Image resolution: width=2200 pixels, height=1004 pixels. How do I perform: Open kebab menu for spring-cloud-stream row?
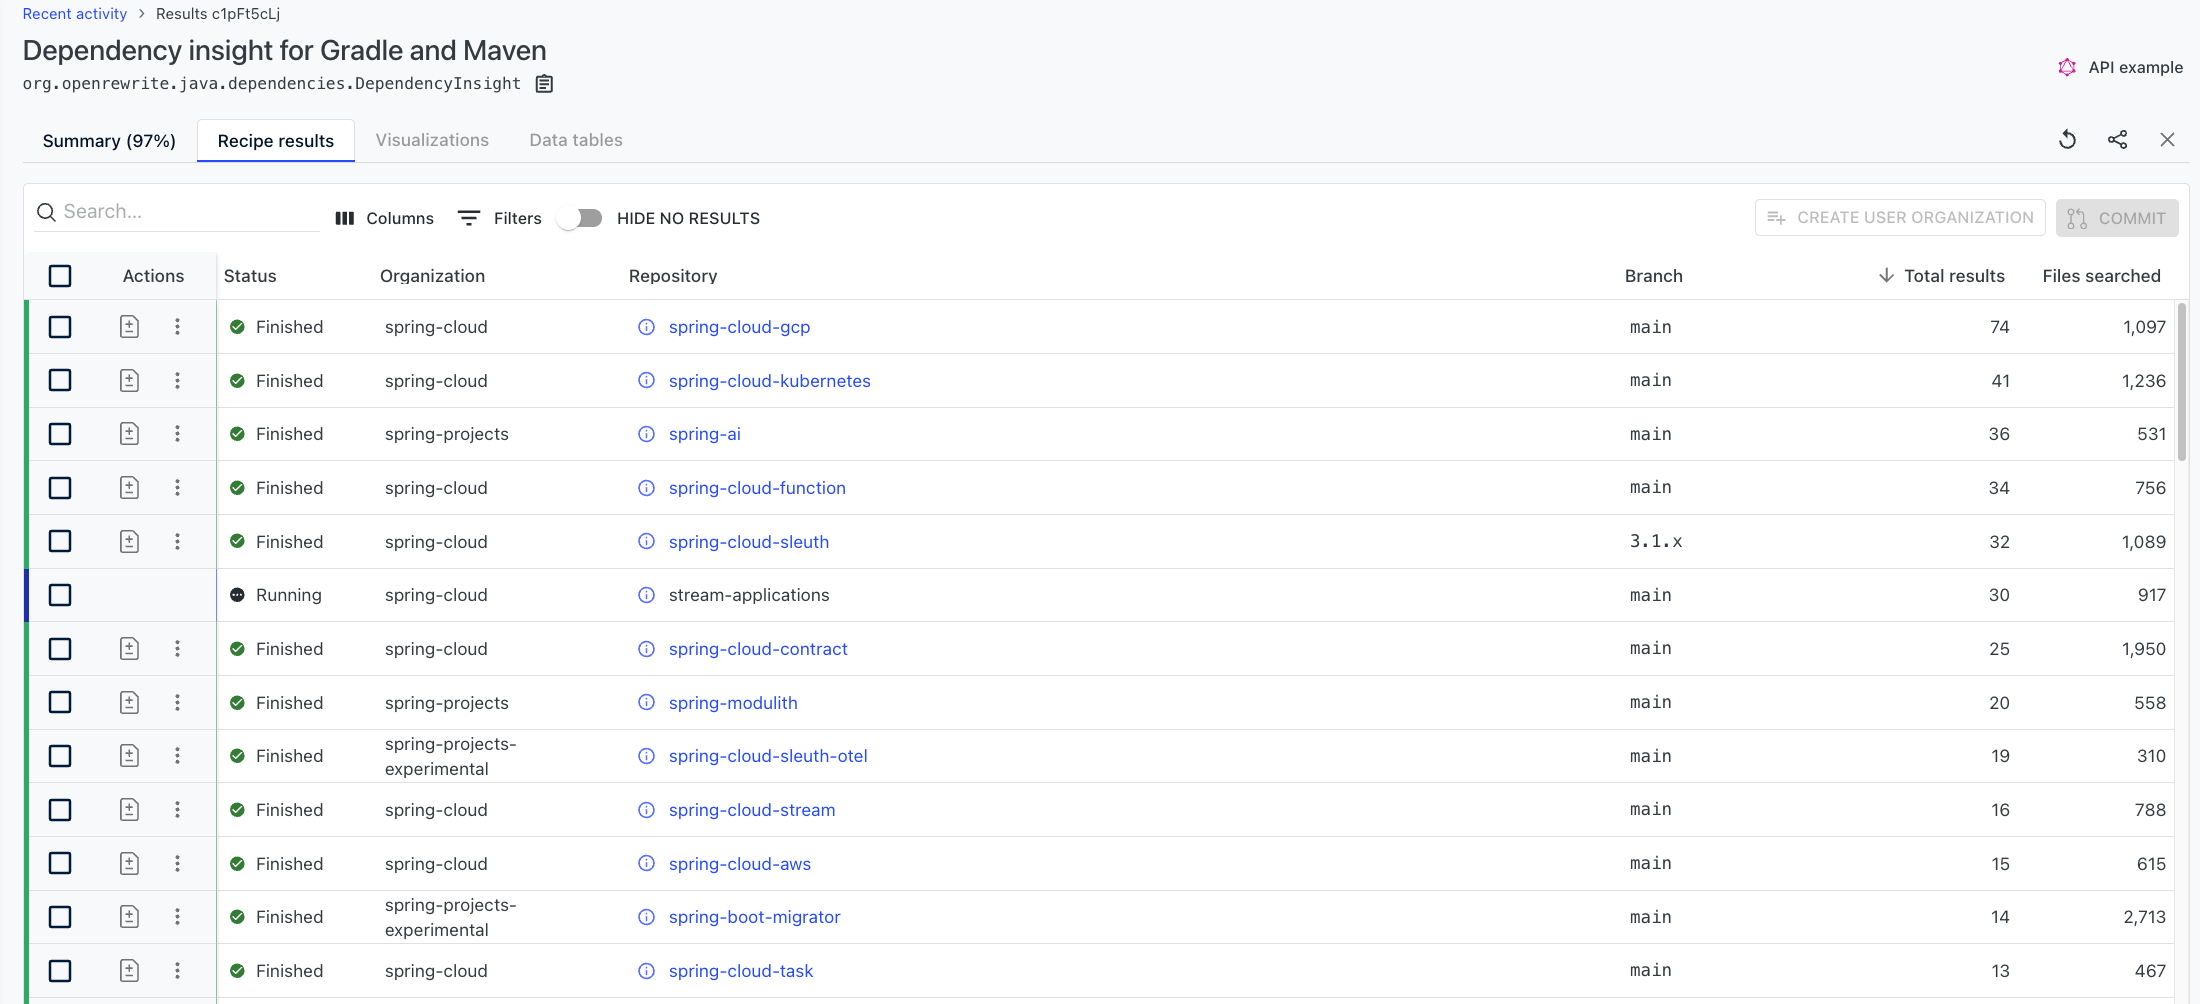pyautogui.click(x=177, y=810)
